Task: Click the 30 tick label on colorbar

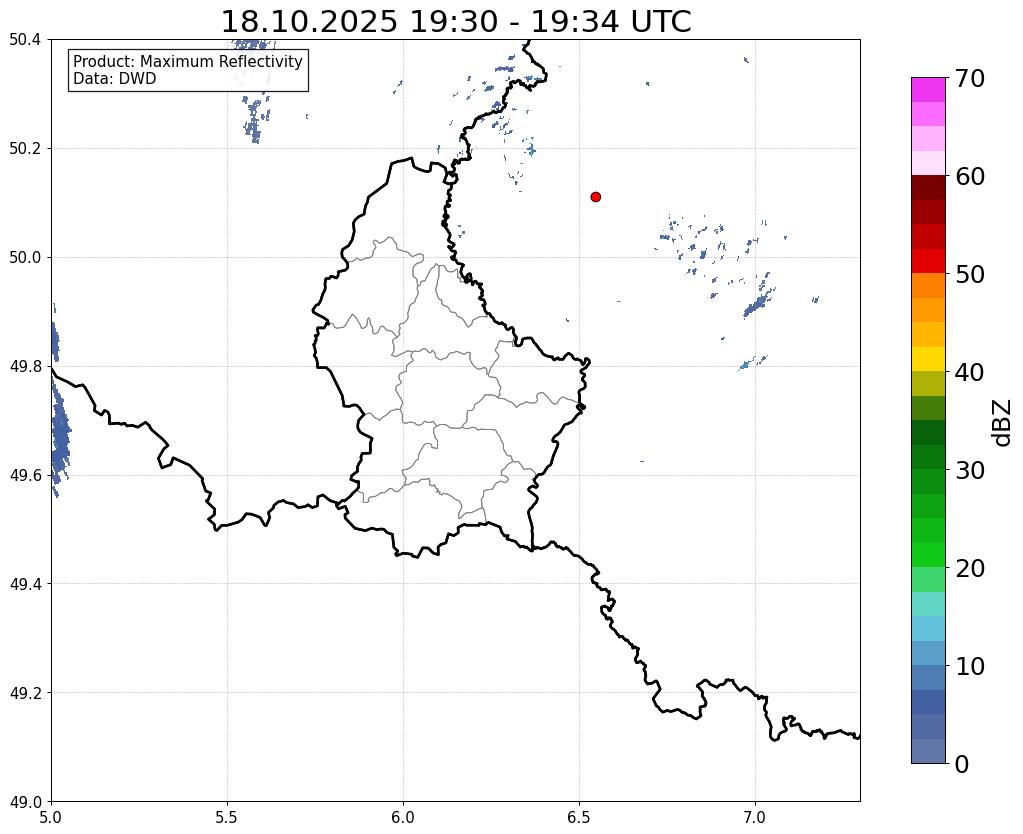Action: [970, 469]
